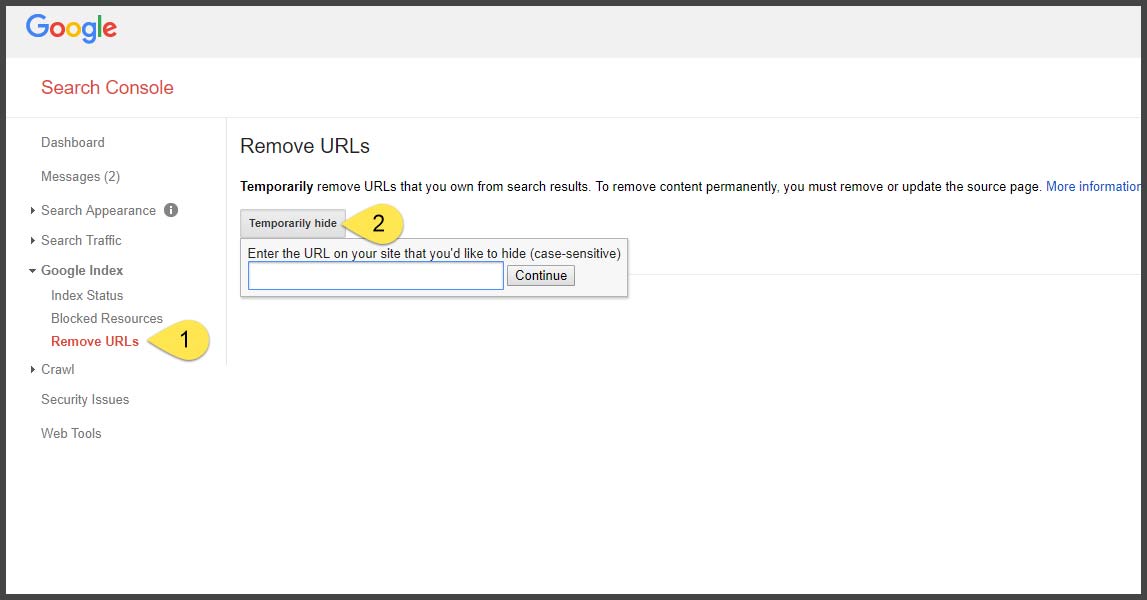Image resolution: width=1147 pixels, height=600 pixels.
Task: Select Remove URLs in sidebar
Action: coord(95,342)
